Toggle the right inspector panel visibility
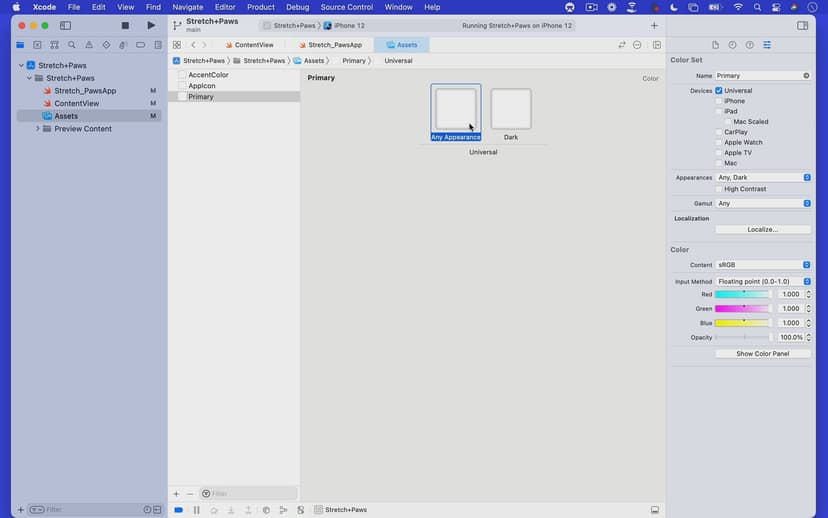 coord(802,25)
